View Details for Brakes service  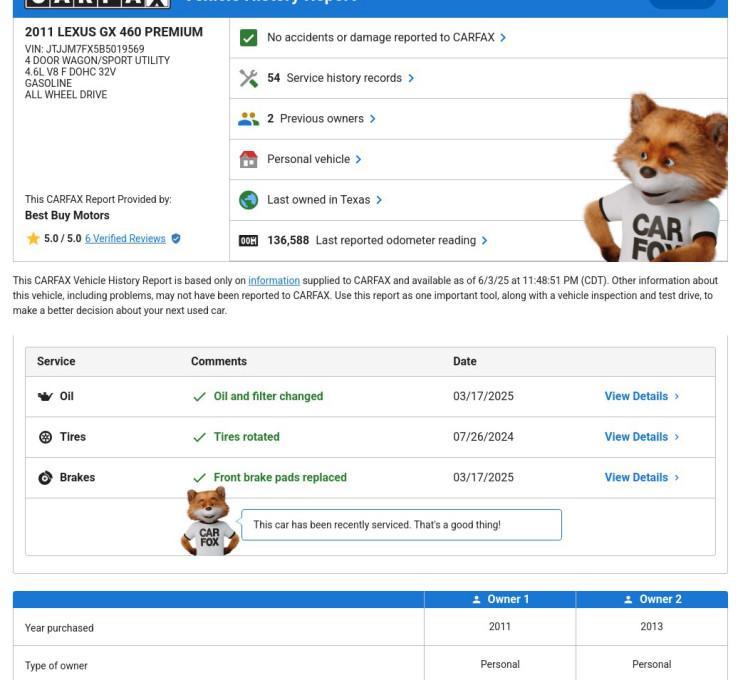[x=642, y=478]
